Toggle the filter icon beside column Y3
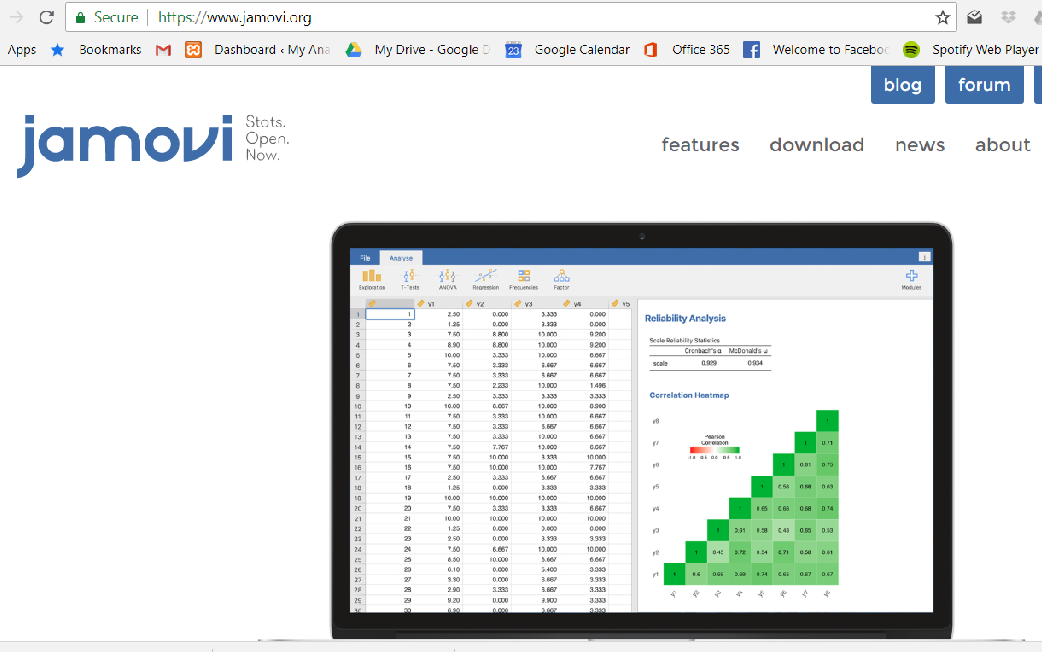1042x652 pixels. point(516,304)
